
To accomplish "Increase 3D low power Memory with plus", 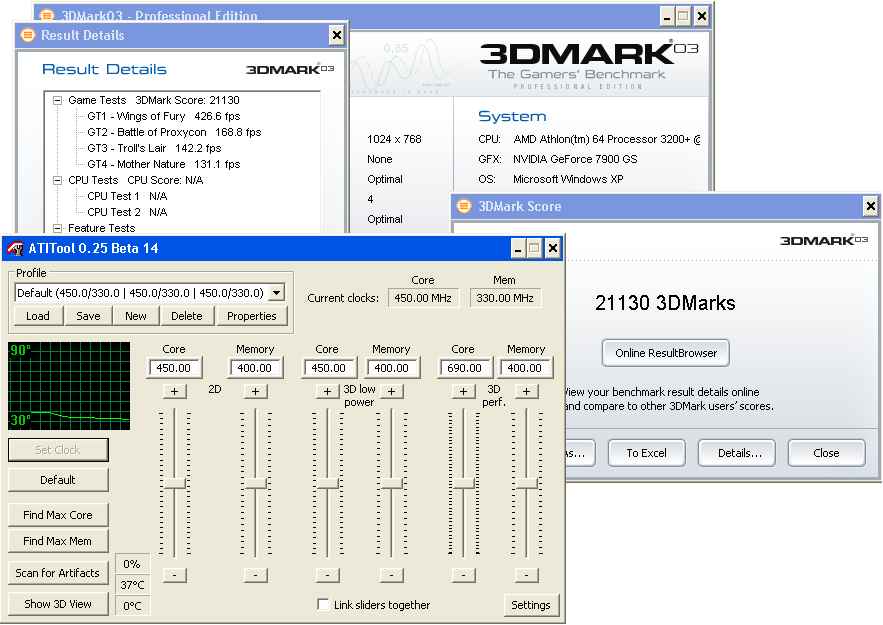I will (x=391, y=391).
